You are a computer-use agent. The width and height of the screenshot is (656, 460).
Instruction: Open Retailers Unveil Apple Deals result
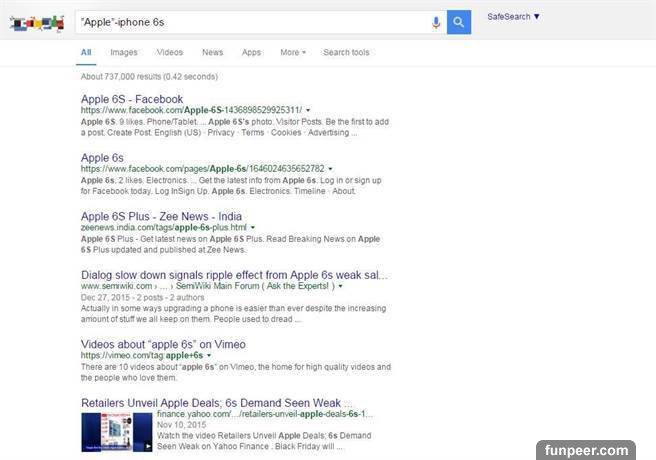pos(233,402)
